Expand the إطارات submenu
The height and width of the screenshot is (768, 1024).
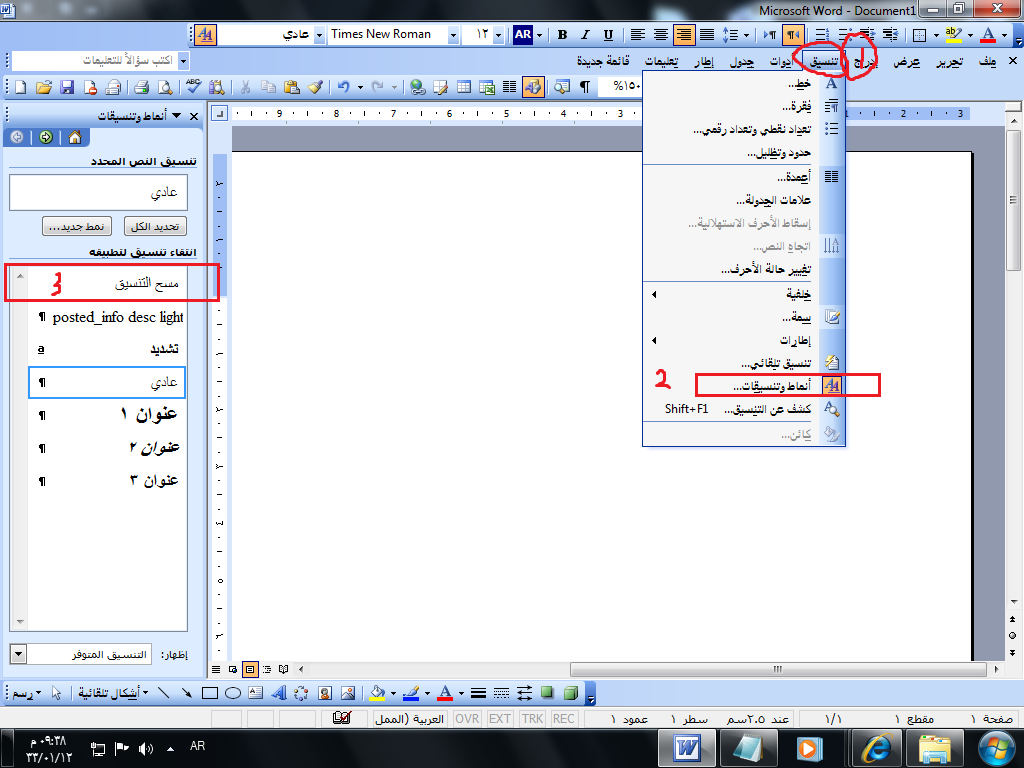point(730,340)
